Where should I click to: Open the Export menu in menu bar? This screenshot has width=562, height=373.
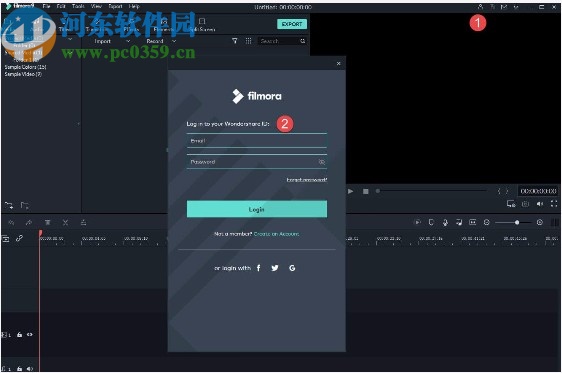115,6
